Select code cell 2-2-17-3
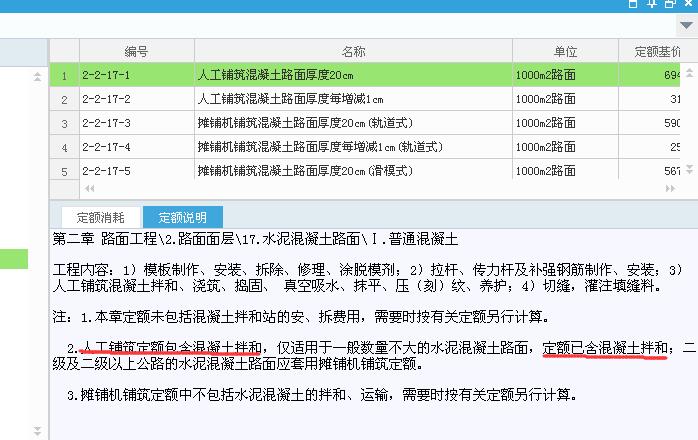Screen dimensions: 698x440 137,123
